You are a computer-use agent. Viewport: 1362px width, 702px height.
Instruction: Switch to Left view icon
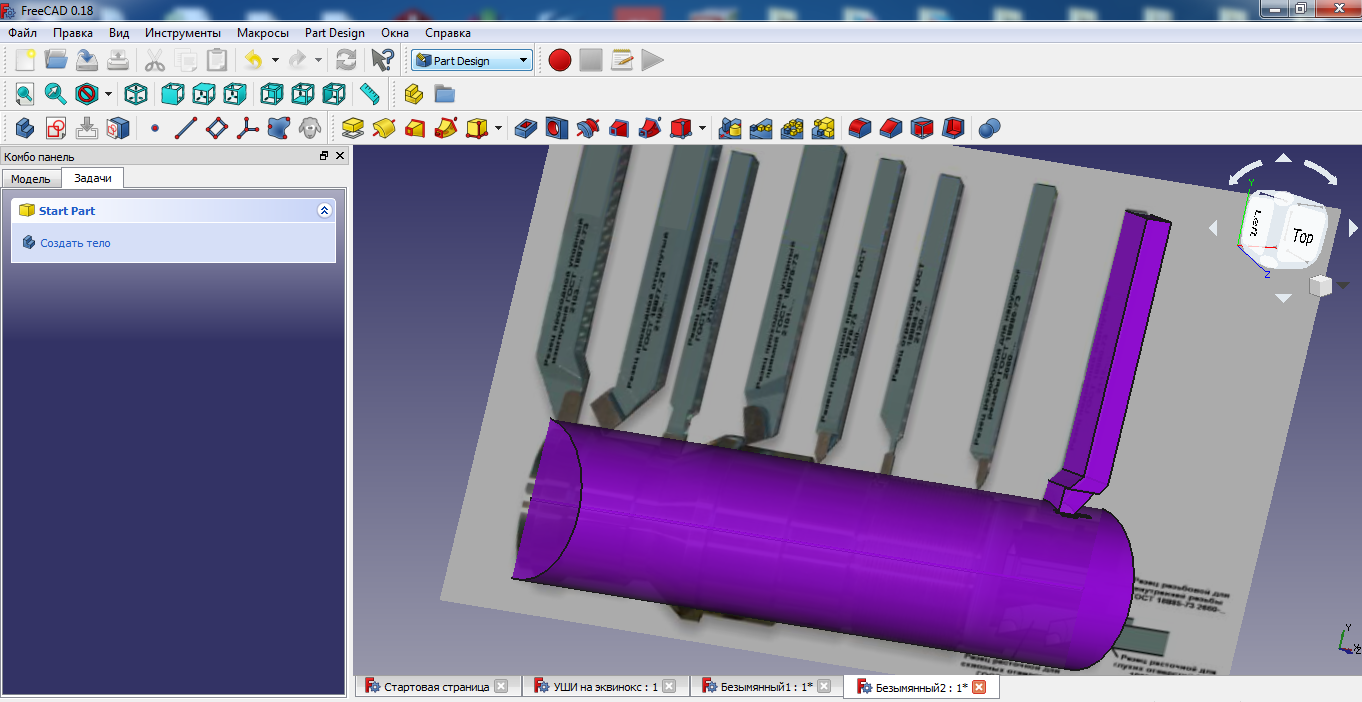(333, 94)
